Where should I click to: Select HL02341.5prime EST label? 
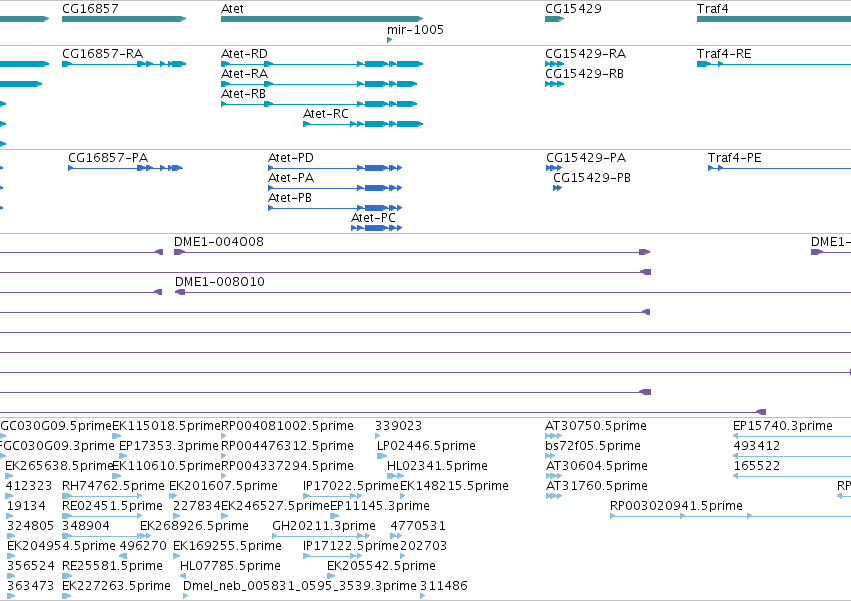(x=437, y=466)
